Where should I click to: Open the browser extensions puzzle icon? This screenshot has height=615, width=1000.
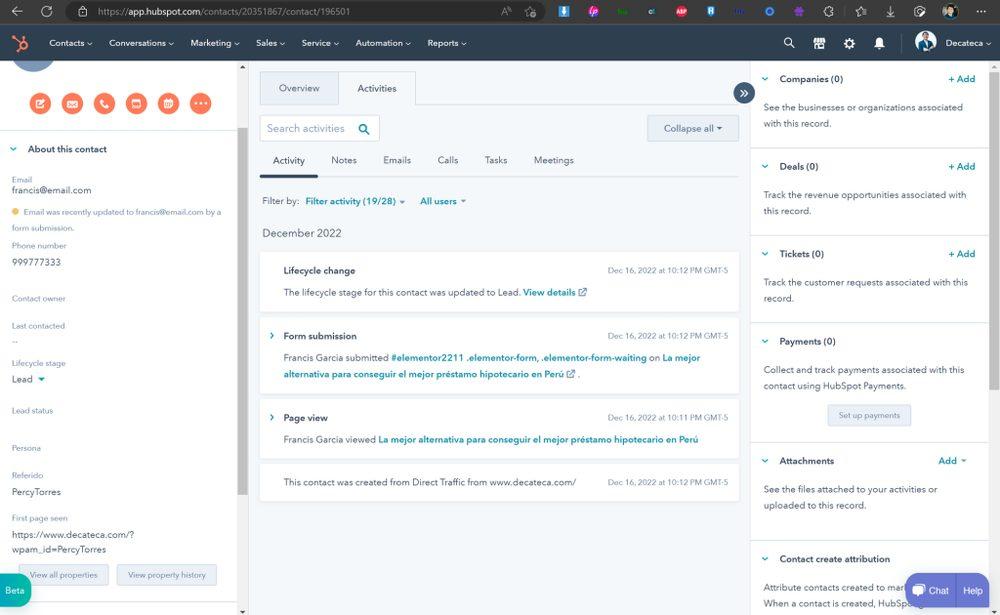tap(828, 11)
